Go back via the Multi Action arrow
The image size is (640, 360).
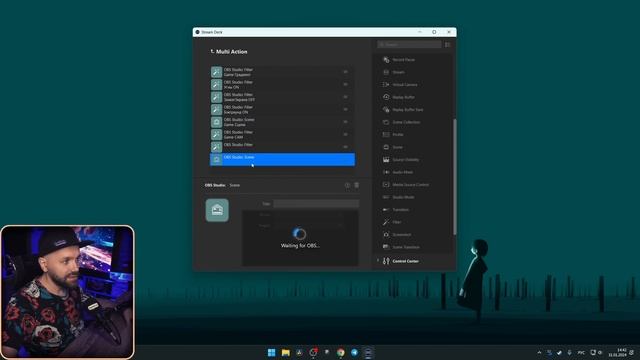[x=212, y=51]
